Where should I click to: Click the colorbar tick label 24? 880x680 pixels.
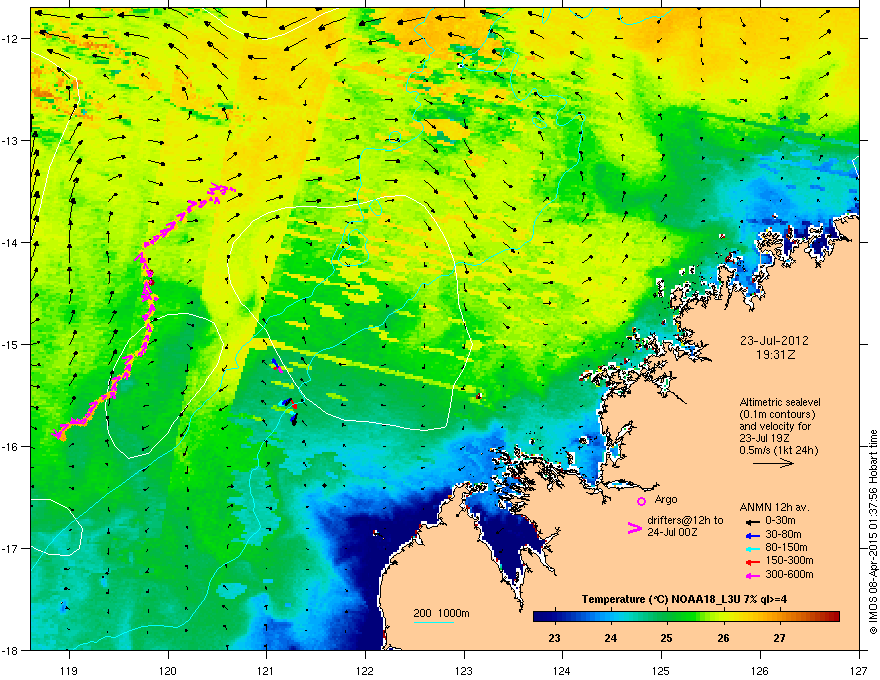click(x=611, y=638)
